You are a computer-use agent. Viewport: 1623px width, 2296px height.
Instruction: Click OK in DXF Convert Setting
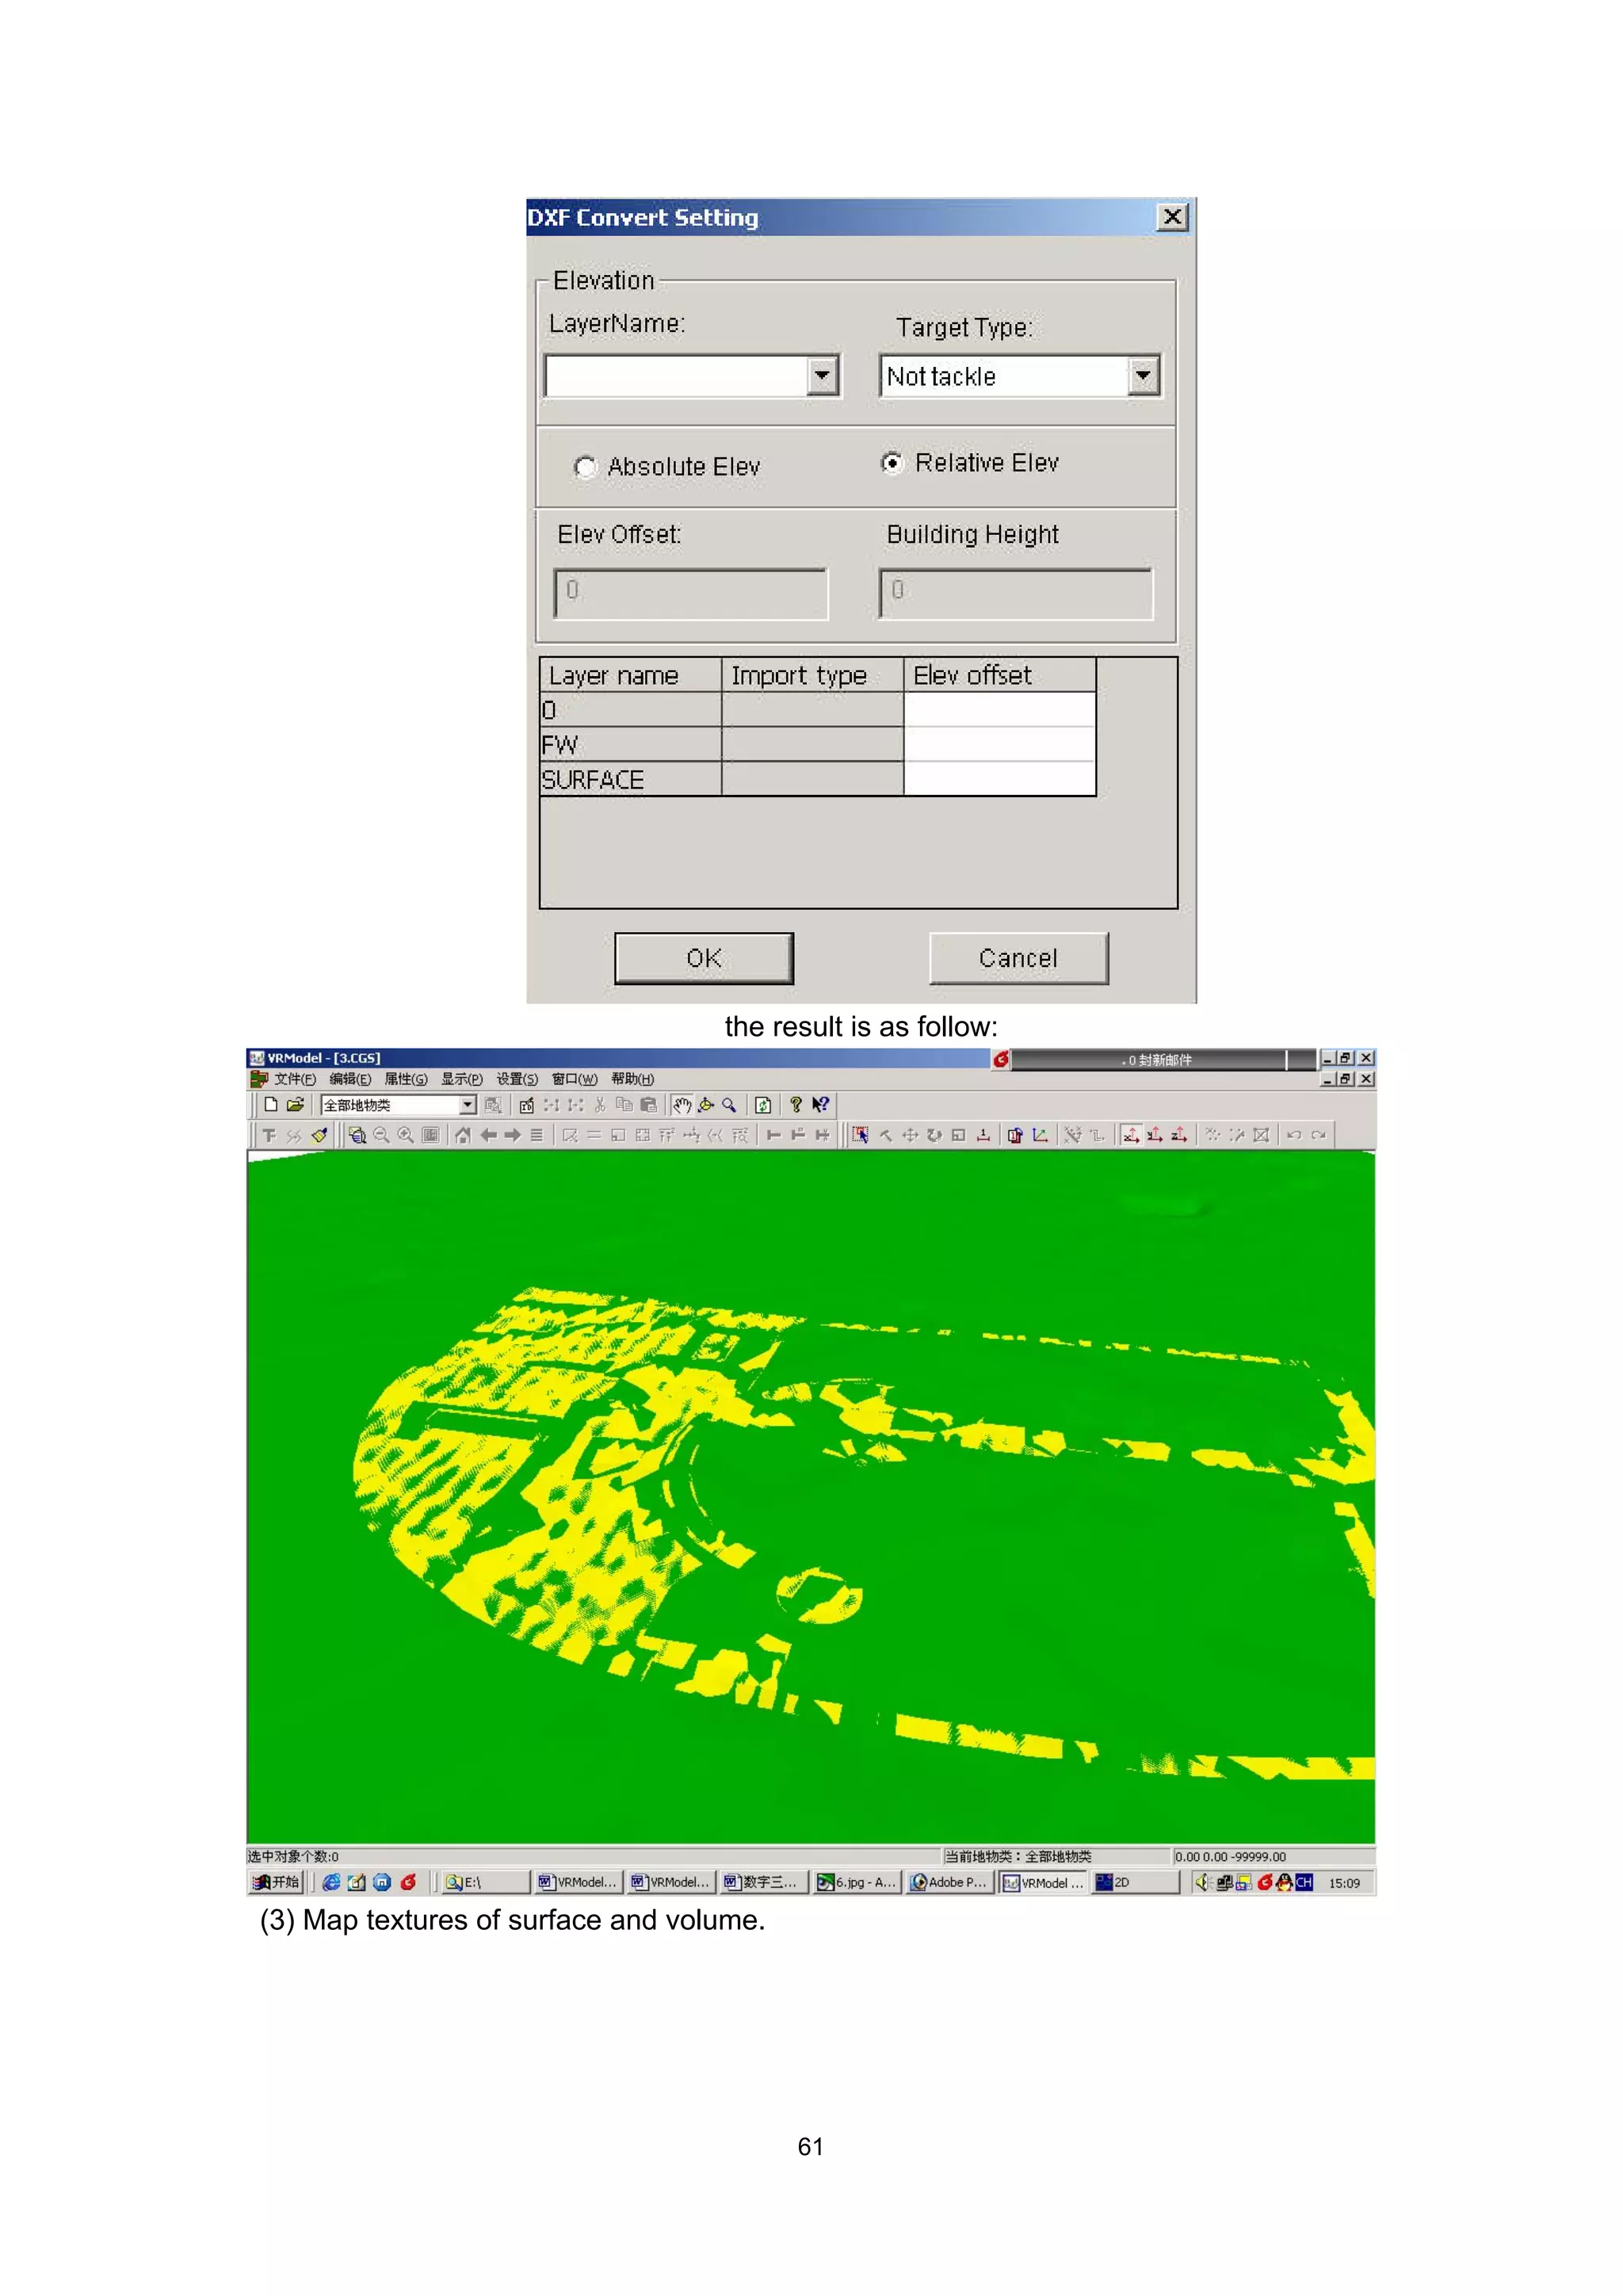pos(704,958)
